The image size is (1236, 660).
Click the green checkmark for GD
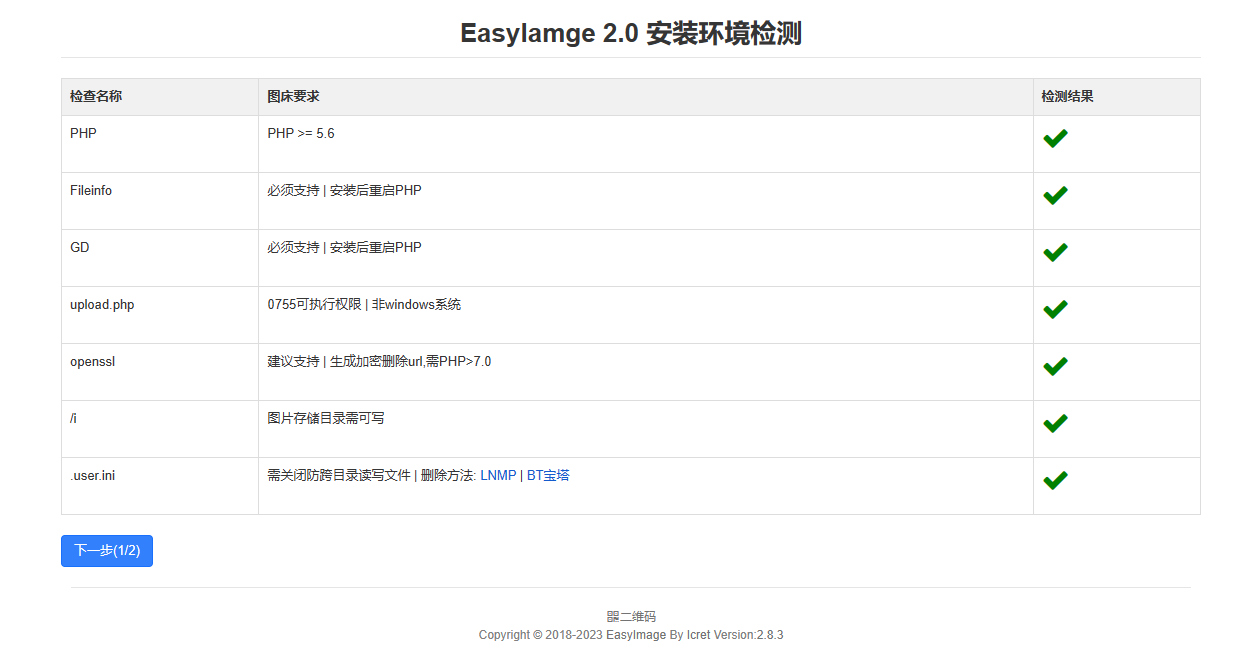[1055, 253]
